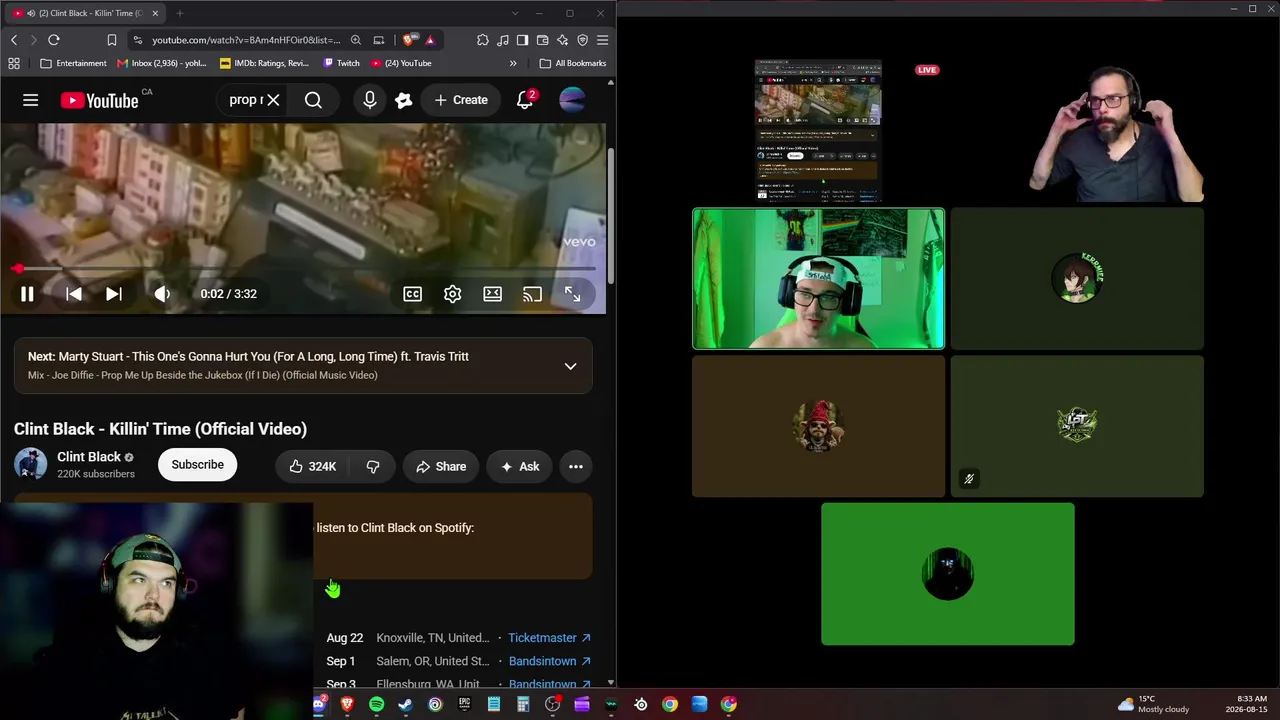Open the YouTube account avatar menu

coord(572,100)
